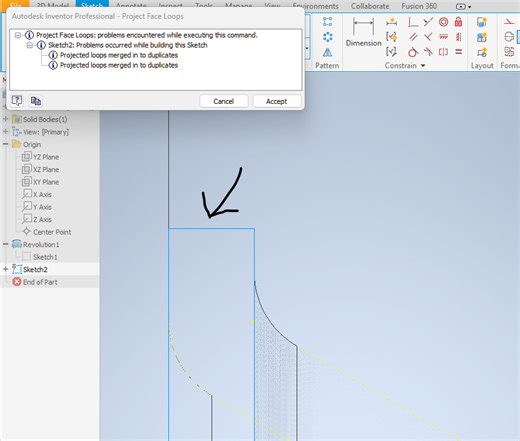Accept the Project Face Loops warning
The height and width of the screenshot is (441, 520).
coord(276,101)
